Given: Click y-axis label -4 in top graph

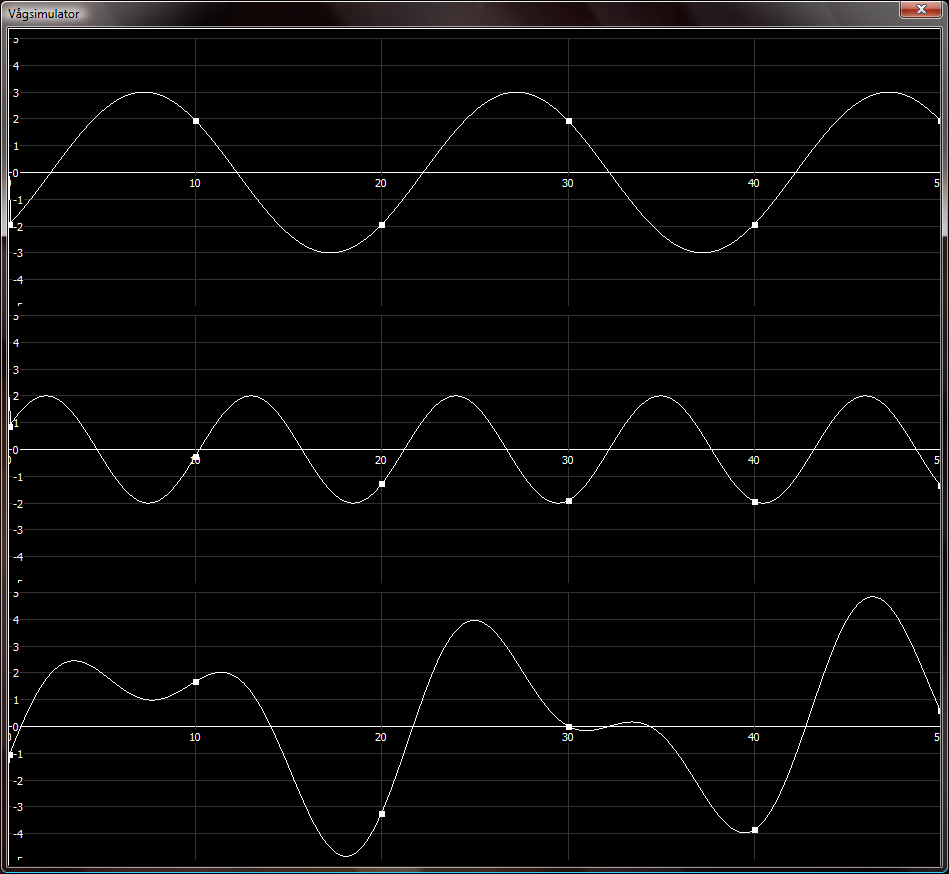Looking at the screenshot, I should coord(18,280).
